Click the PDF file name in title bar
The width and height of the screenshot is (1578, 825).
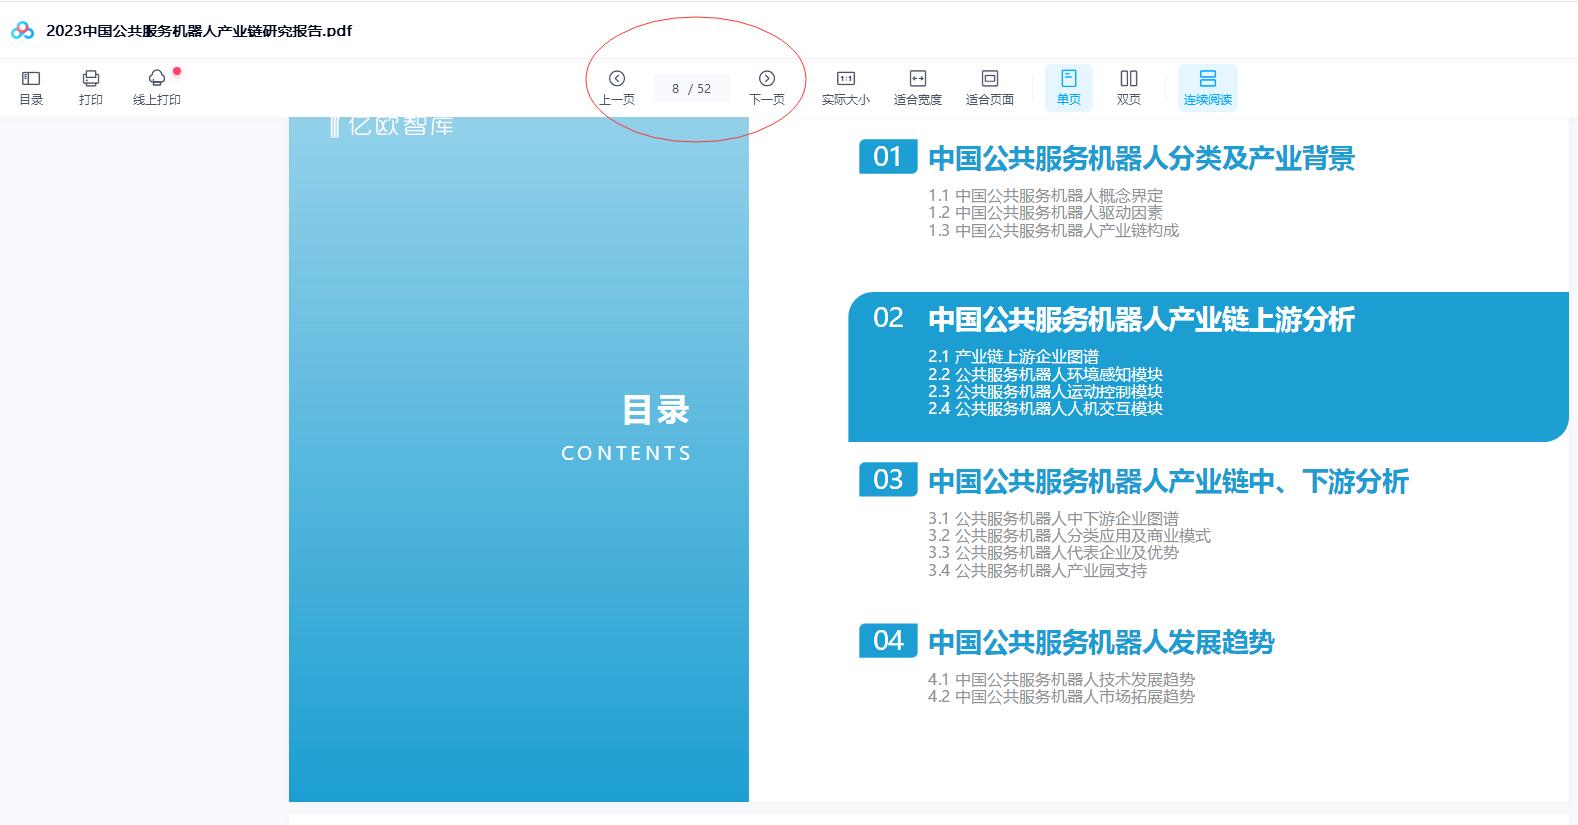(x=199, y=31)
